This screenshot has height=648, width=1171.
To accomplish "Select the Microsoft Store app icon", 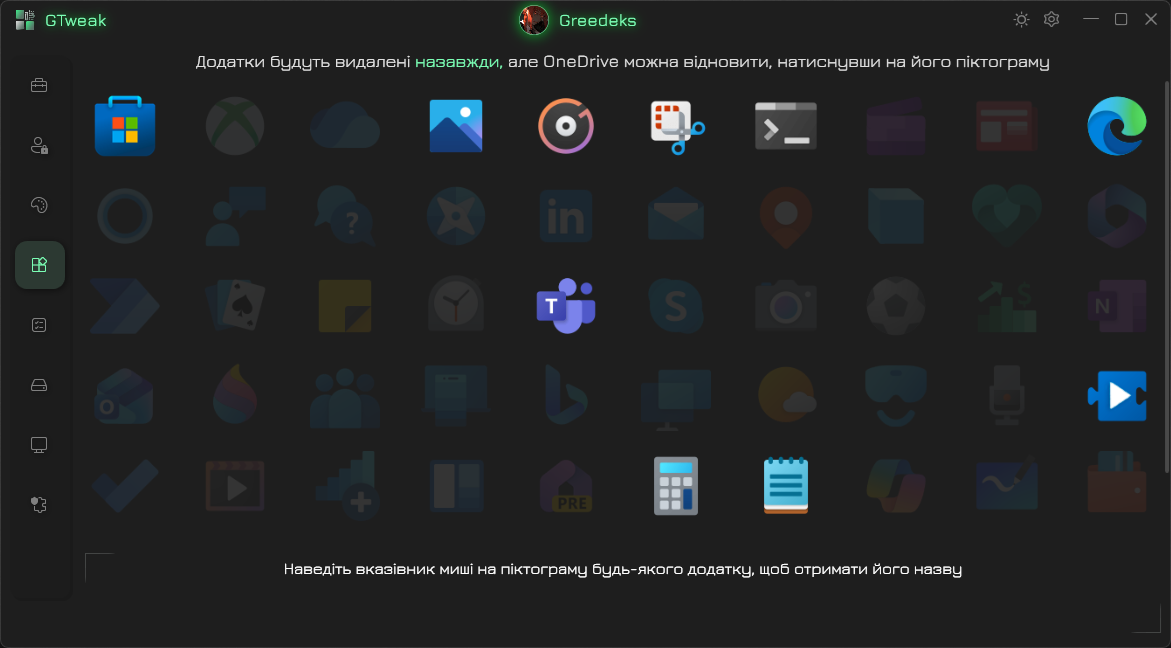I will click(125, 126).
